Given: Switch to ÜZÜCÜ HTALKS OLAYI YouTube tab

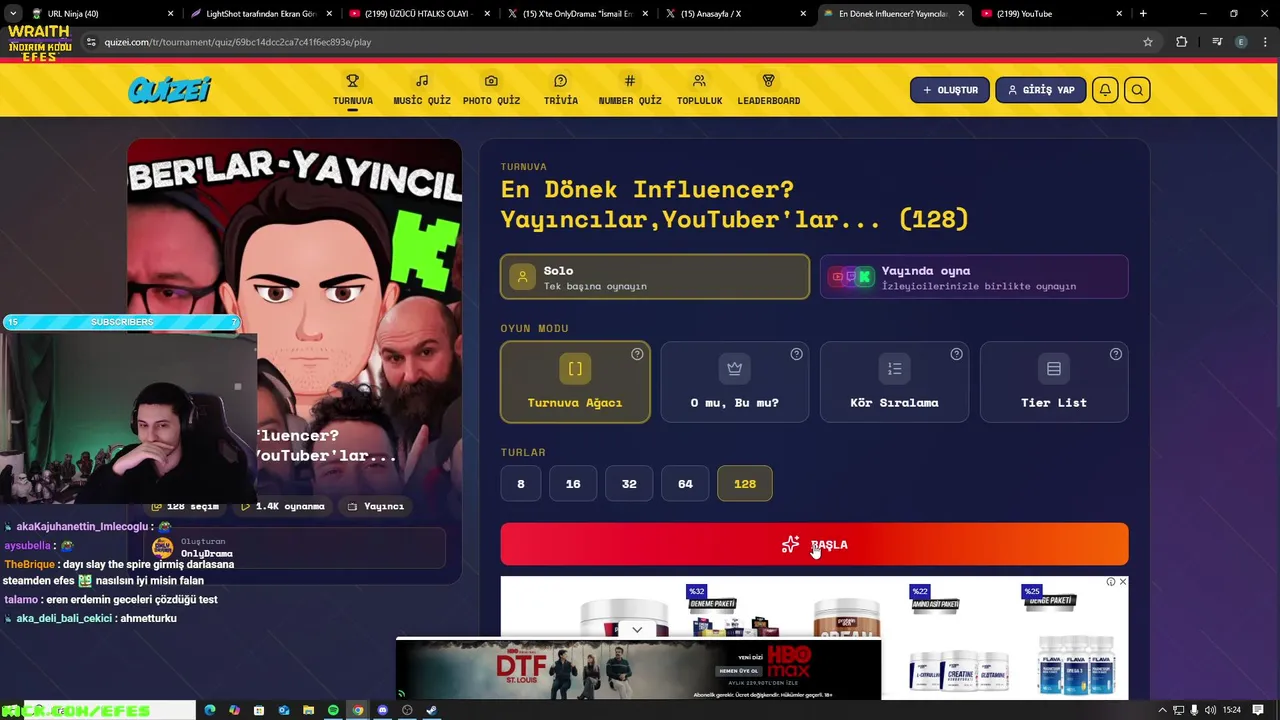Looking at the screenshot, I should (x=419, y=14).
